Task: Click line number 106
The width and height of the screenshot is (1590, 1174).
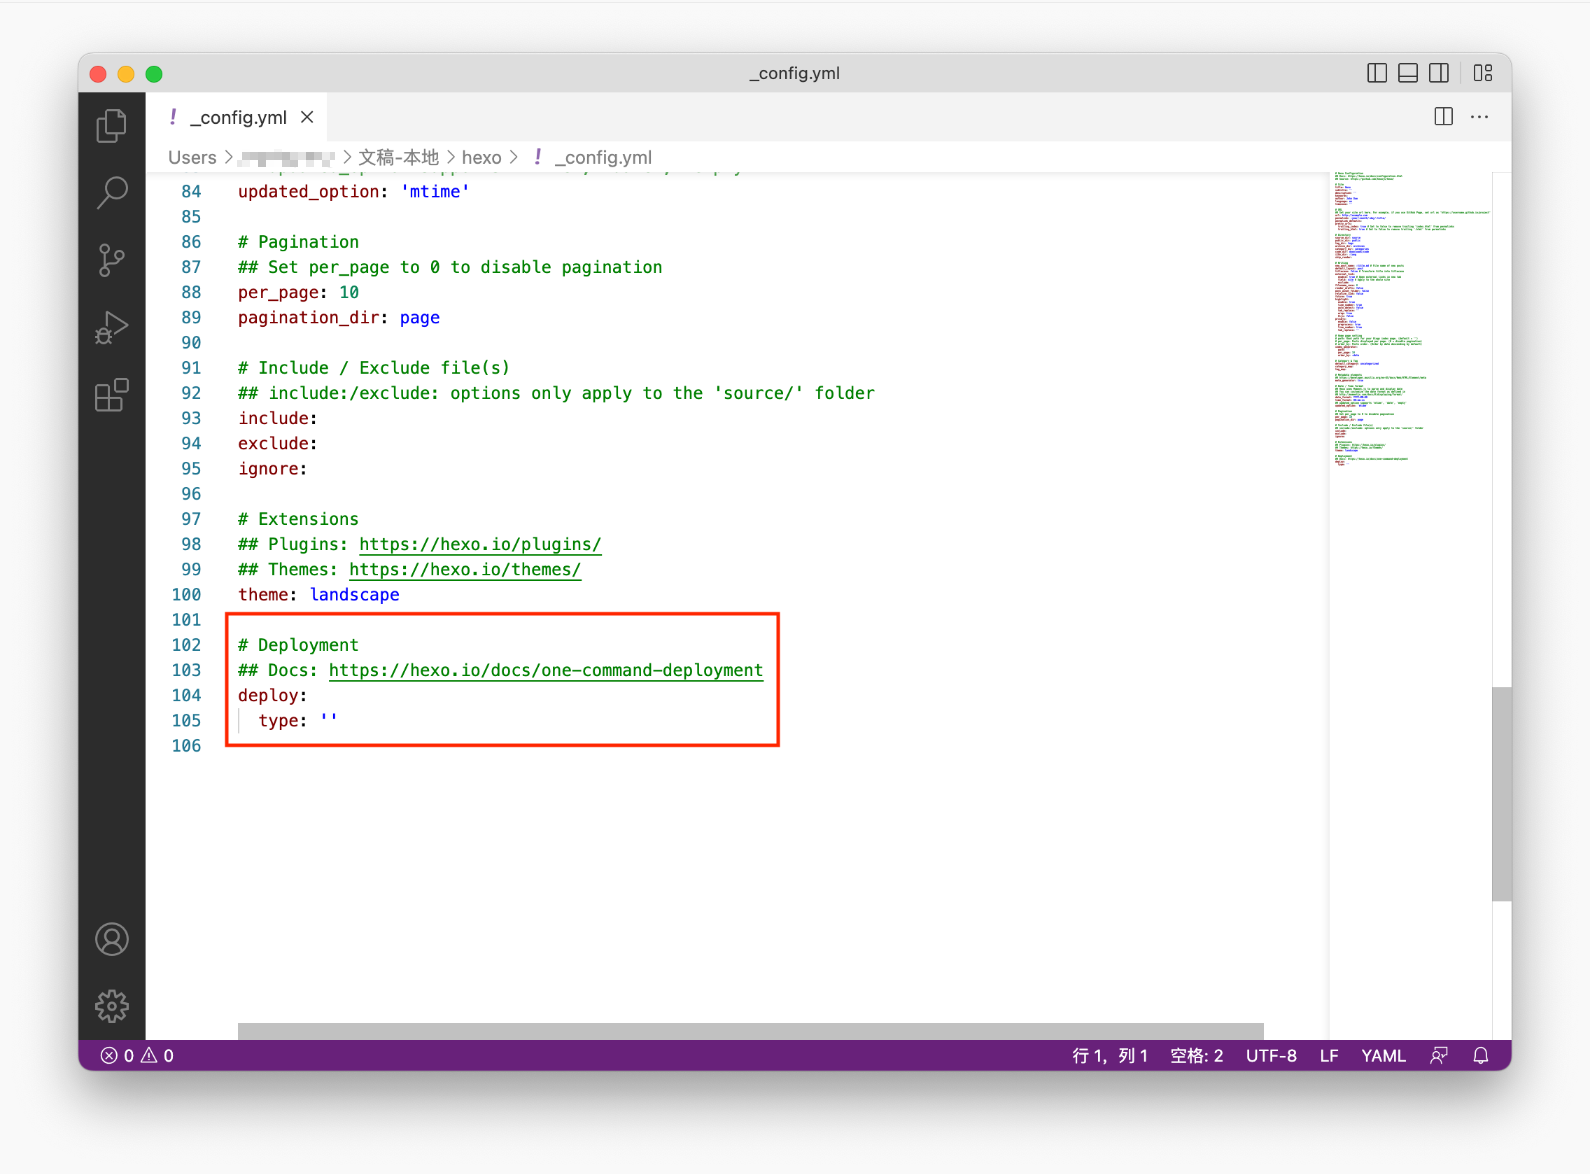Action: click(186, 745)
